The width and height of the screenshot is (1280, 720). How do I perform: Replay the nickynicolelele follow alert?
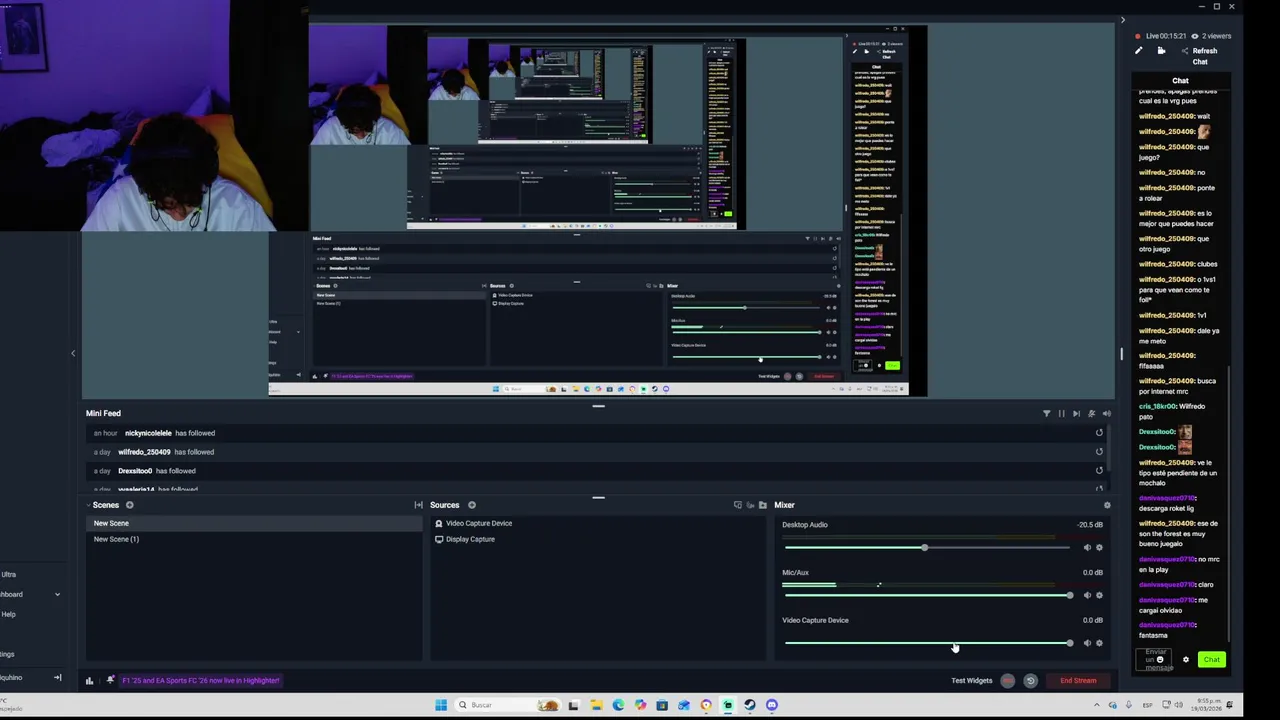[x=1099, y=433]
